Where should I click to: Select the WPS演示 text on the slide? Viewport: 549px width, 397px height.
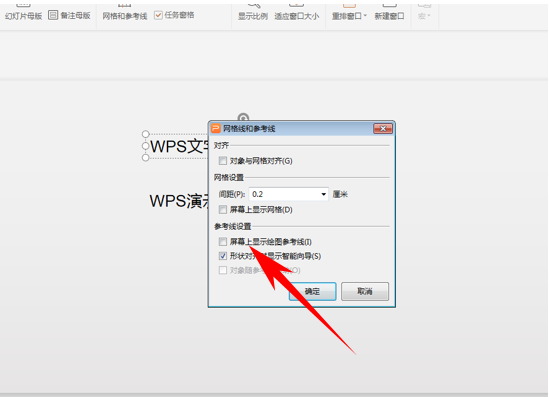pyautogui.click(x=179, y=201)
